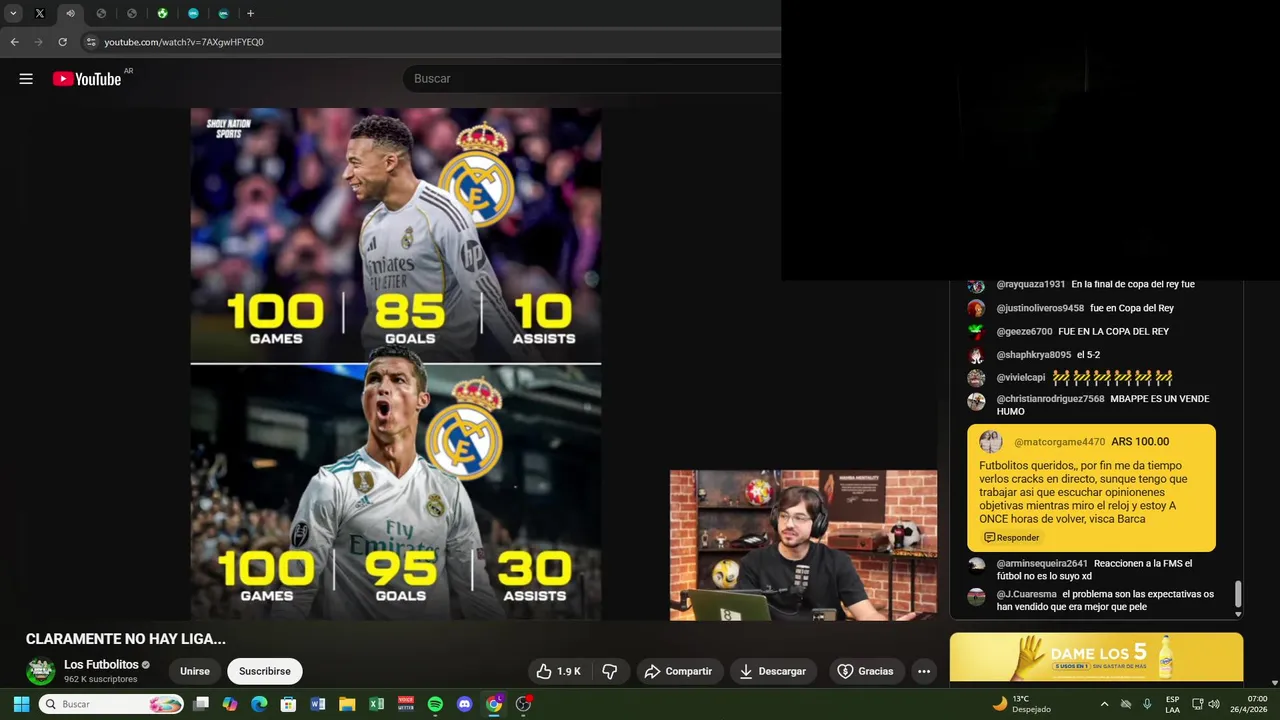Reply to matcorgame4470's Super Chat with Responder
Screen dimensions: 1280x720
[1012, 537]
